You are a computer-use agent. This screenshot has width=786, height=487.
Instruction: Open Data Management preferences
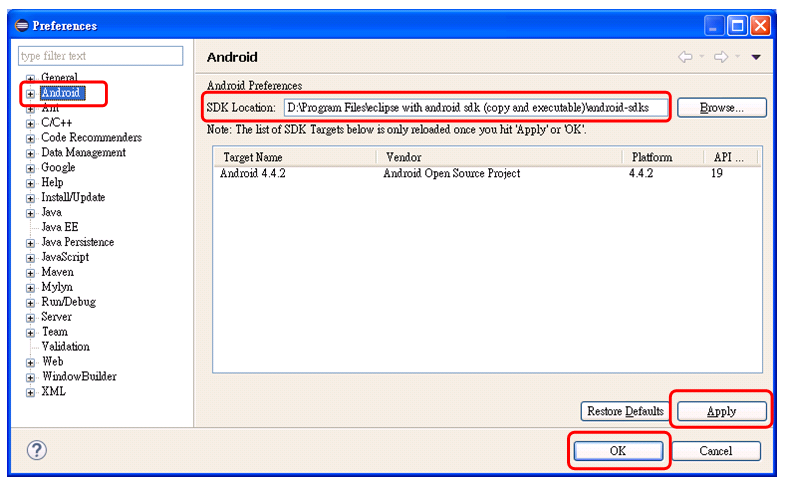click(x=83, y=152)
